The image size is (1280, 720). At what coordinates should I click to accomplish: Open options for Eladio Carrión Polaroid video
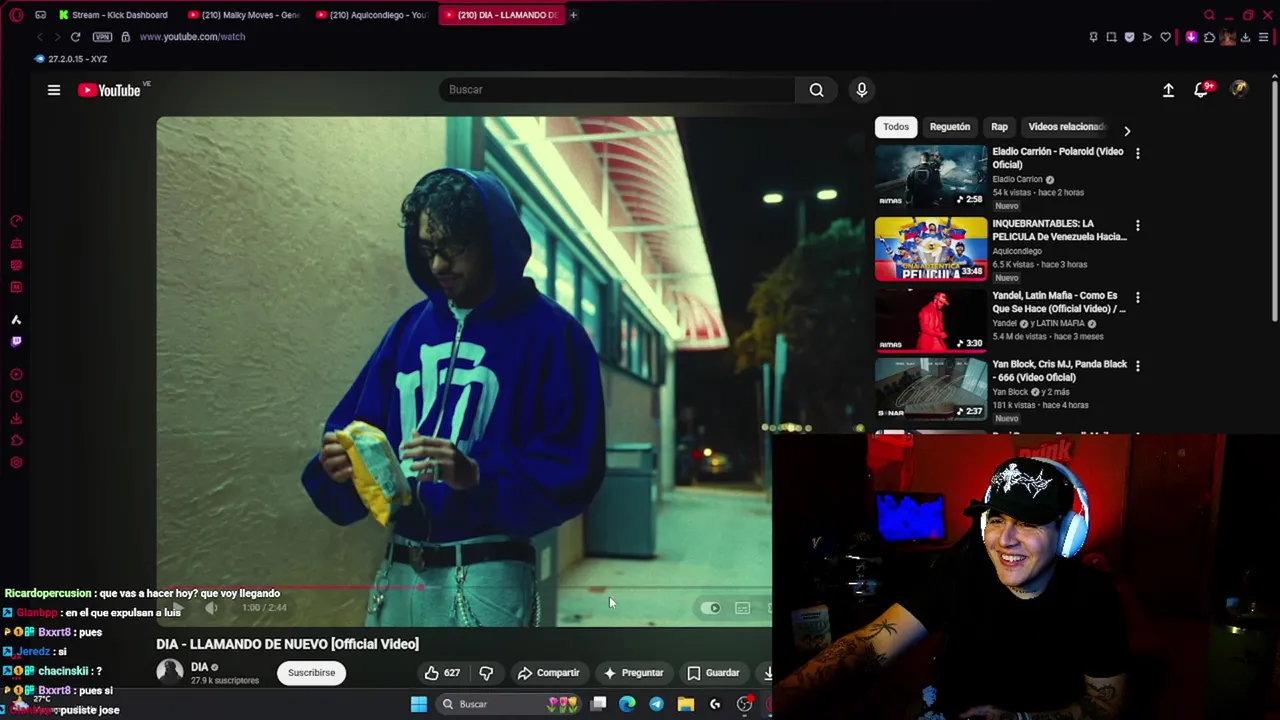1137,153
